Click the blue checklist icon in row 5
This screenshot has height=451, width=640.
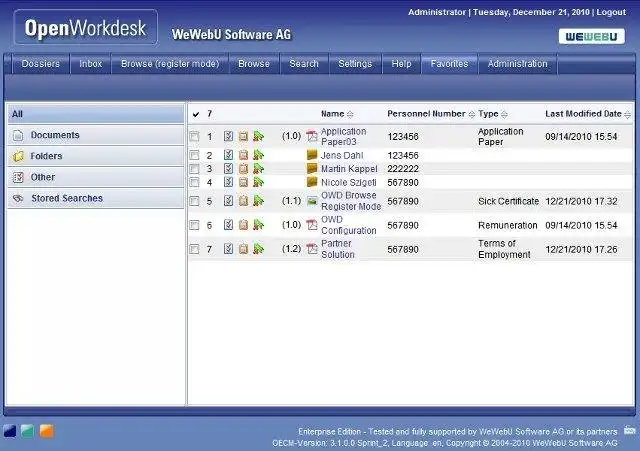(228, 201)
